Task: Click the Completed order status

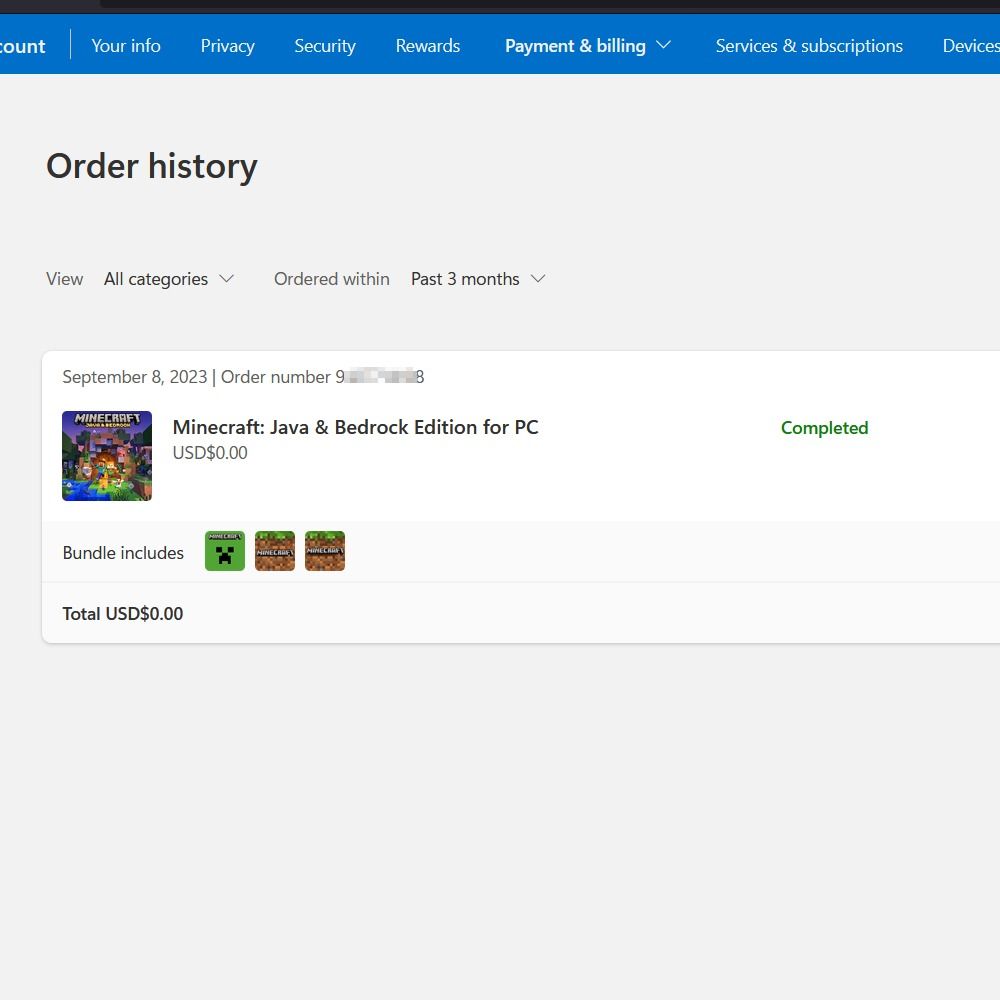Action: (823, 427)
